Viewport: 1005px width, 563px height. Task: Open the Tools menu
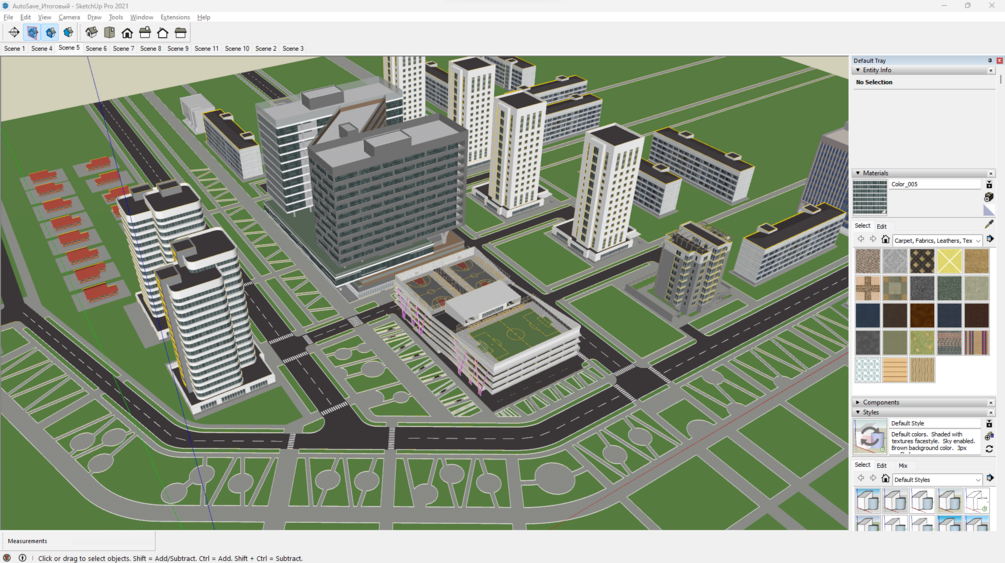click(116, 17)
